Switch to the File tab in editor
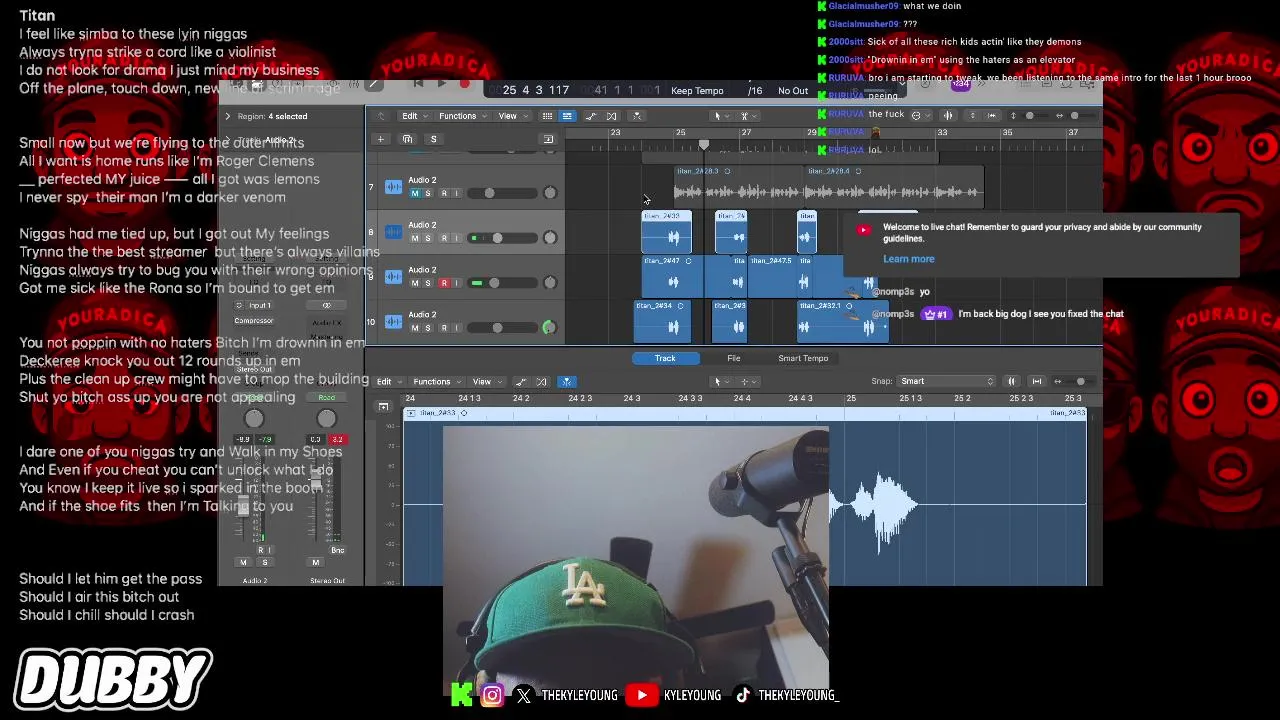Viewport: 1280px width, 720px height. tap(734, 358)
